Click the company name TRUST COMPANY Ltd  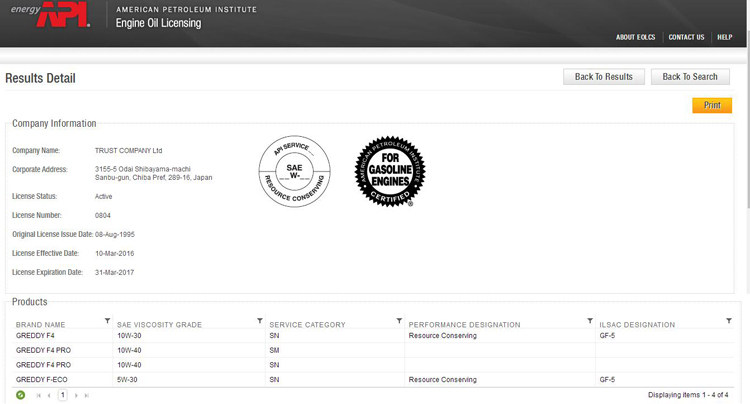click(128, 151)
